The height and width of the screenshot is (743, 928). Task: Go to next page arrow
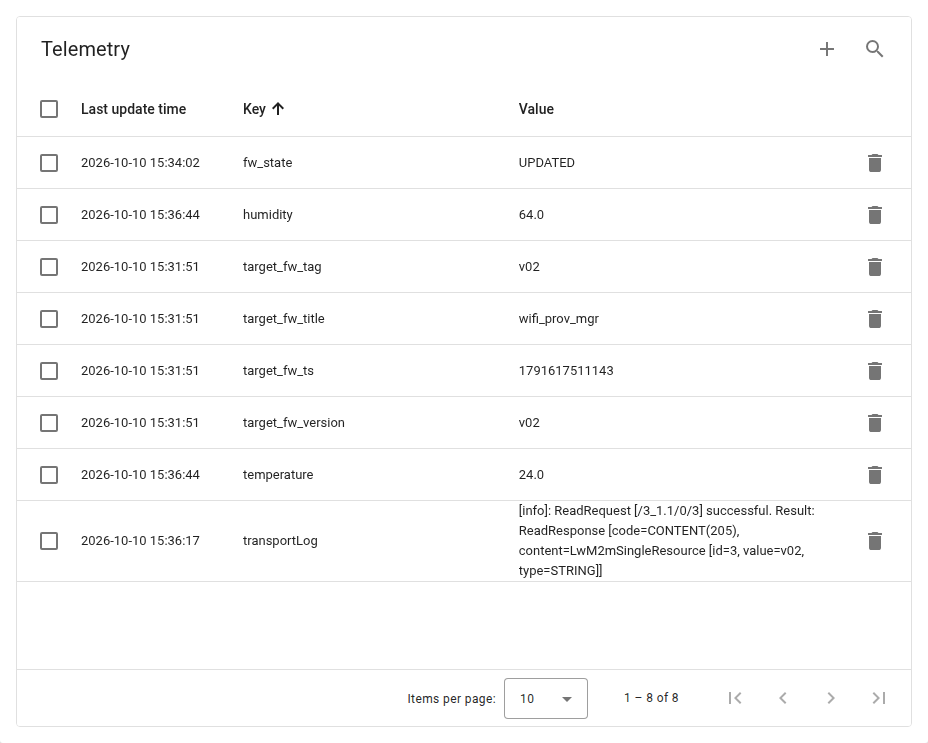click(x=831, y=698)
